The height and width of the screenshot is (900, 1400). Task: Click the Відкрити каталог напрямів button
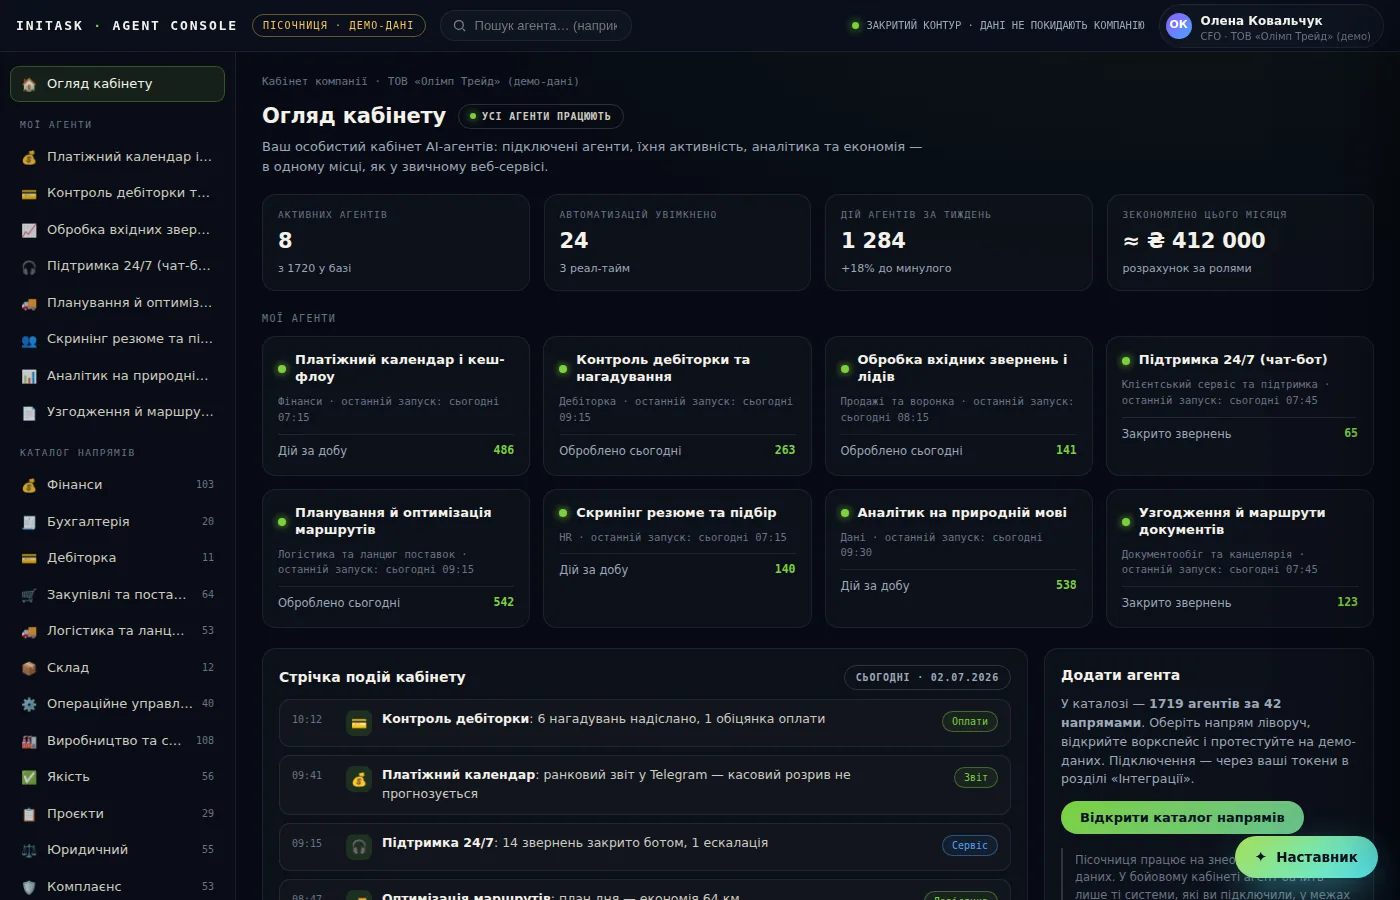(x=1182, y=817)
